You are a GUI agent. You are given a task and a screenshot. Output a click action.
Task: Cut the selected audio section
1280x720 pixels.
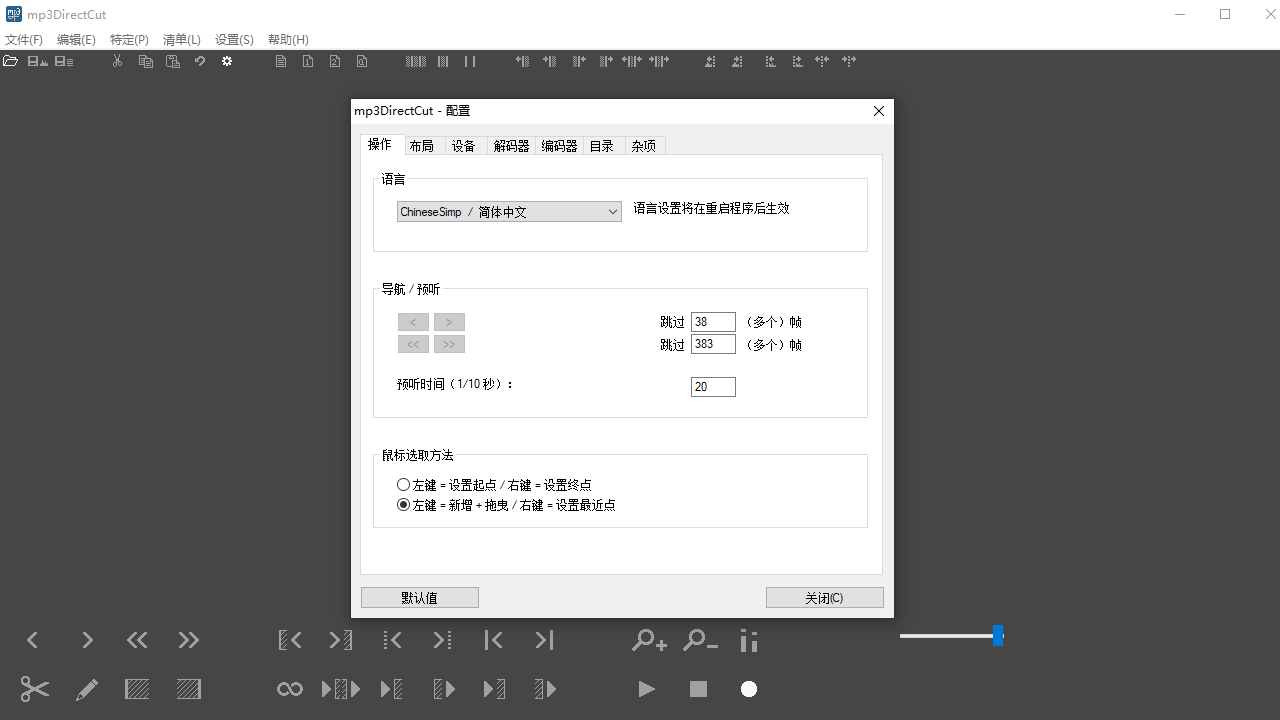(34, 689)
